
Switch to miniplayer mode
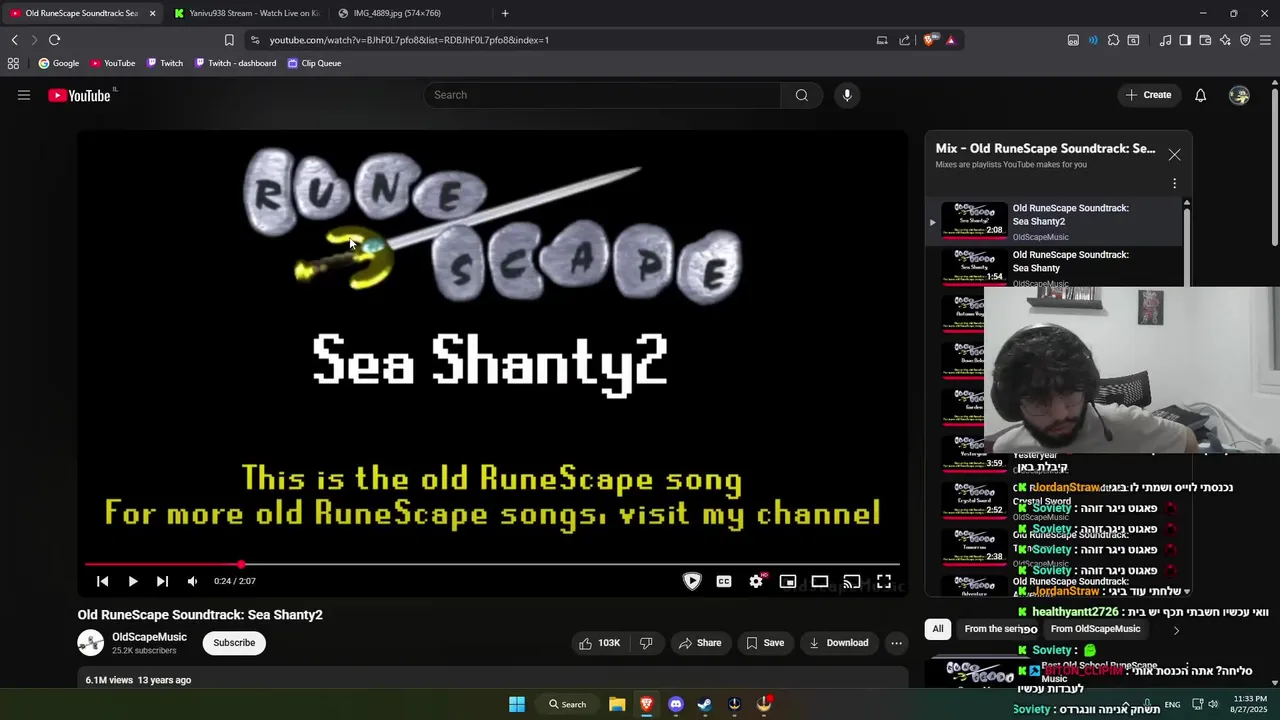tap(788, 581)
